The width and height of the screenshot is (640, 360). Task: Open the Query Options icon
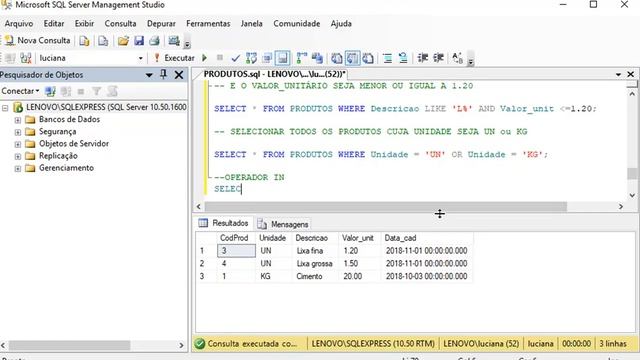point(267,58)
